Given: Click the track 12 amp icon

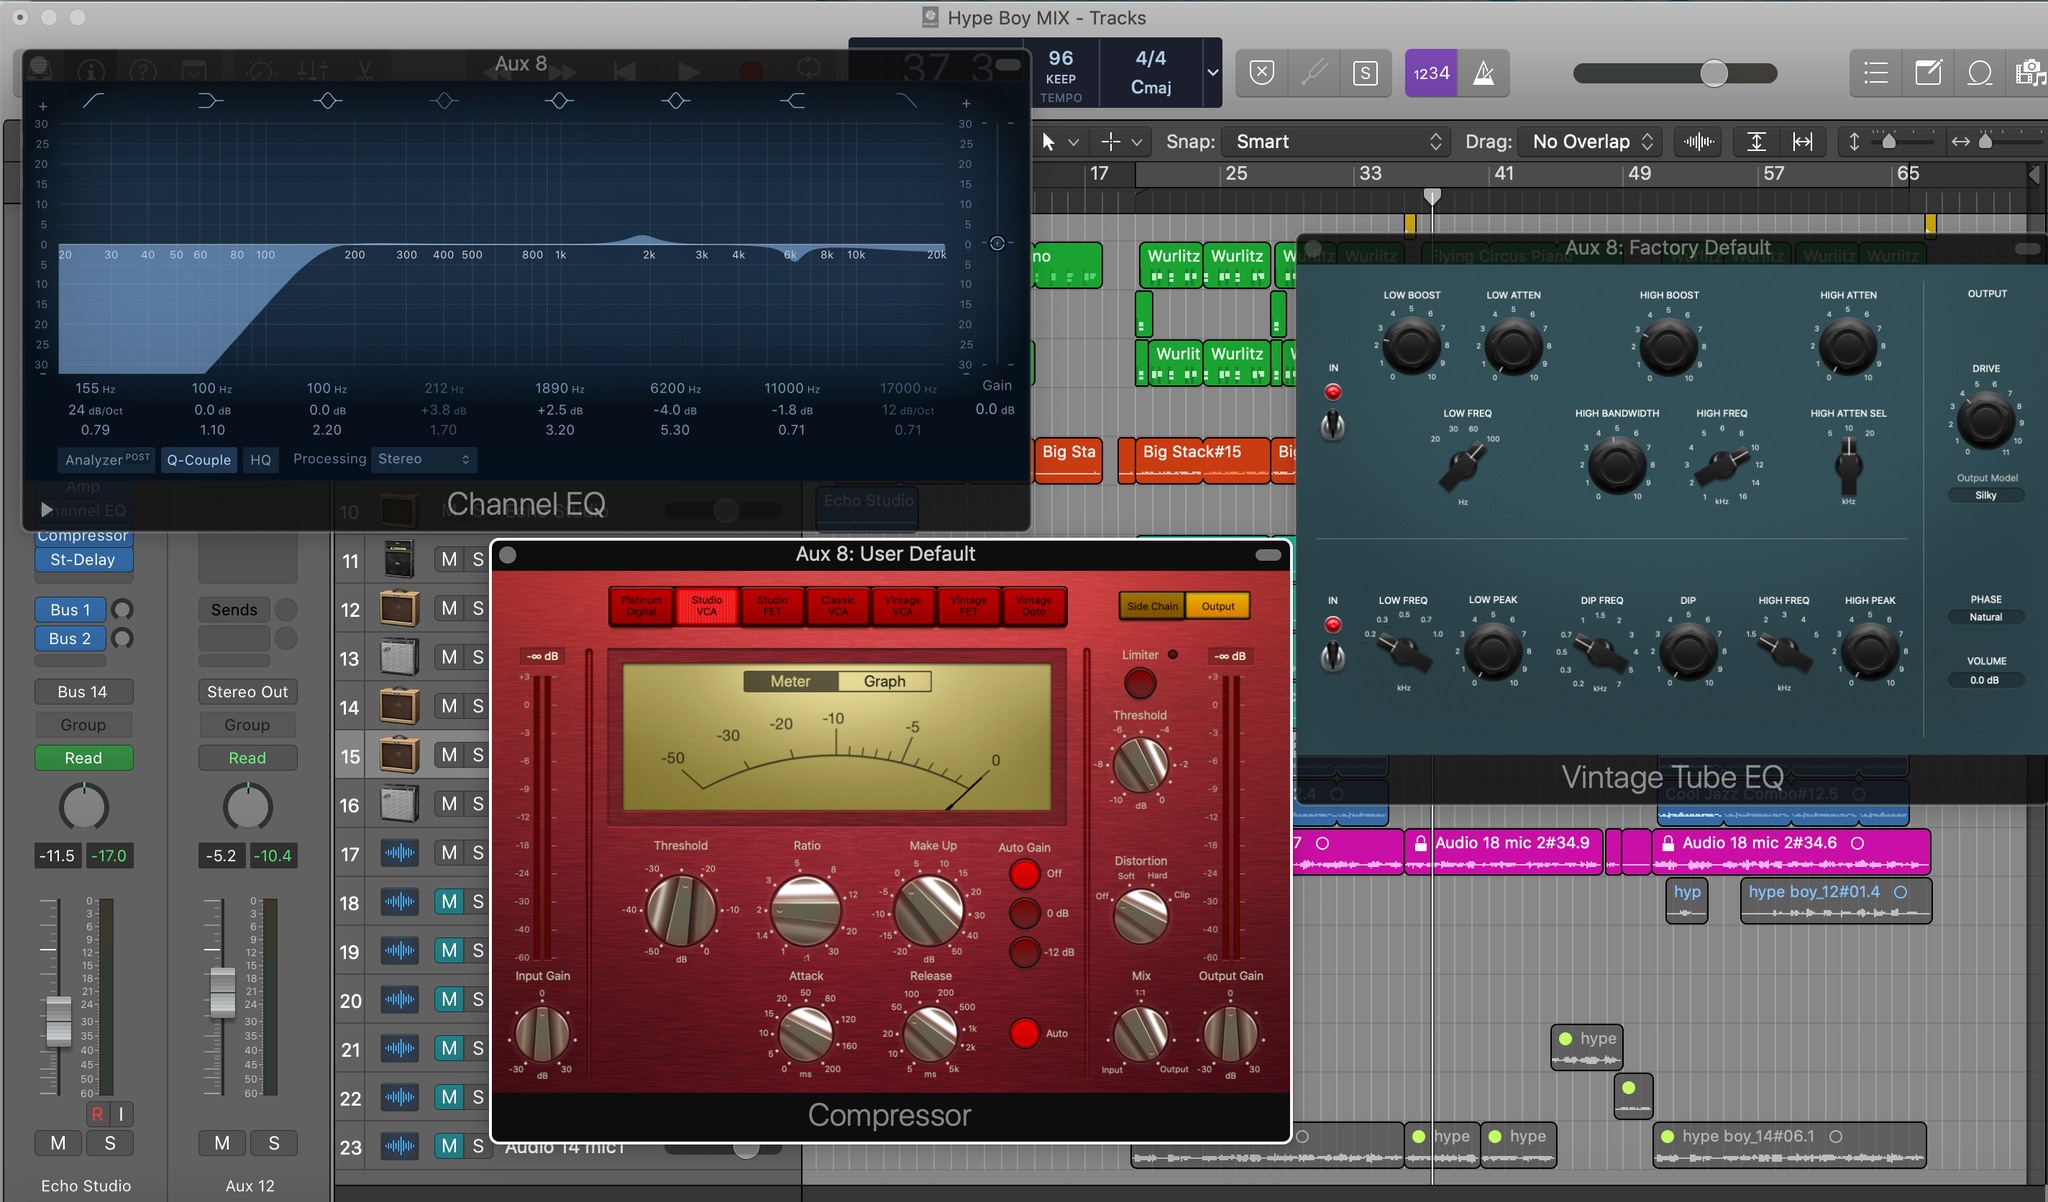Looking at the screenshot, I should point(399,608).
